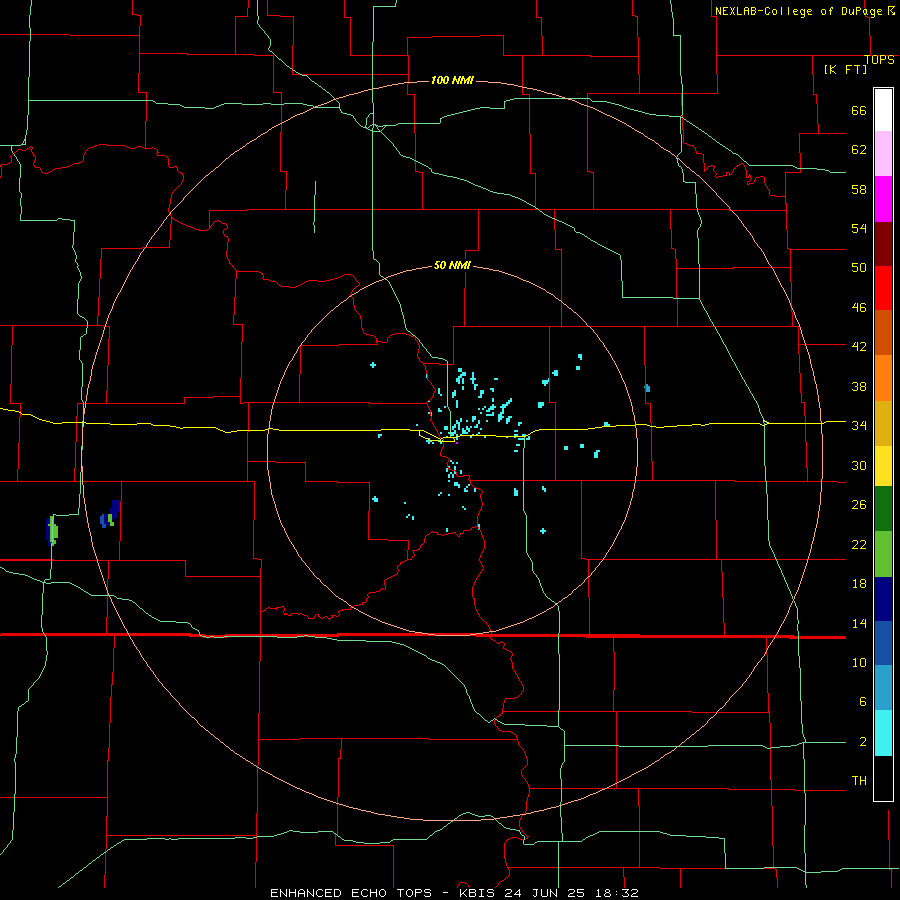Click the 42 legend value

[859, 347]
